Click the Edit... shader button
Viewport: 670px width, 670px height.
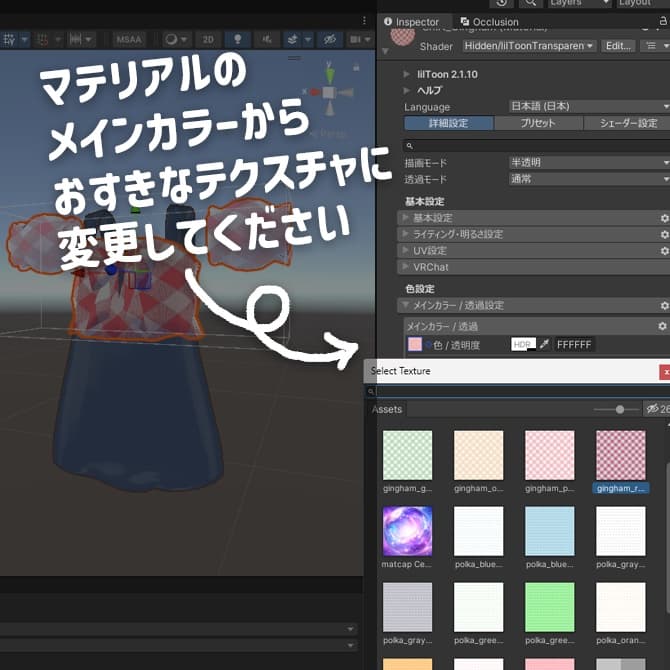[619, 46]
